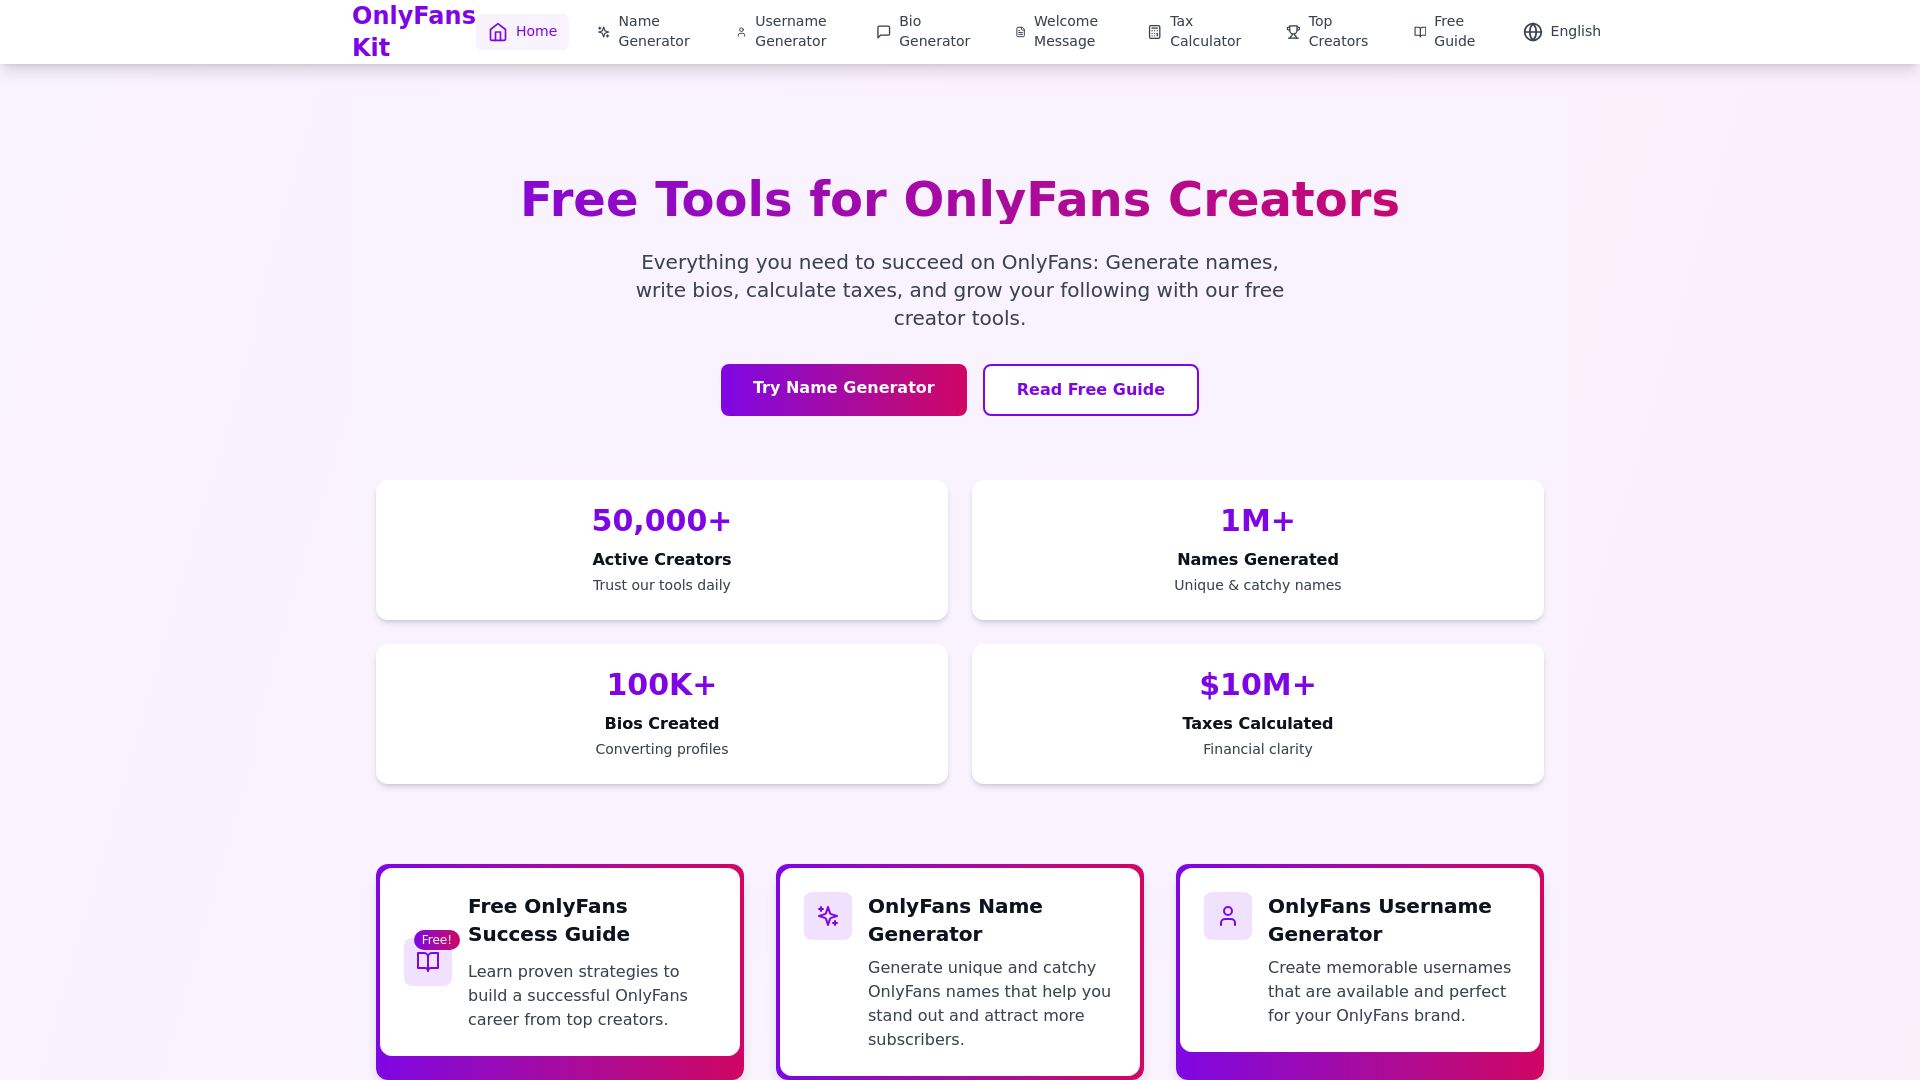The width and height of the screenshot is (1920, 1080).
Task: Click the house icon next to Home
Action: (498, 31)
